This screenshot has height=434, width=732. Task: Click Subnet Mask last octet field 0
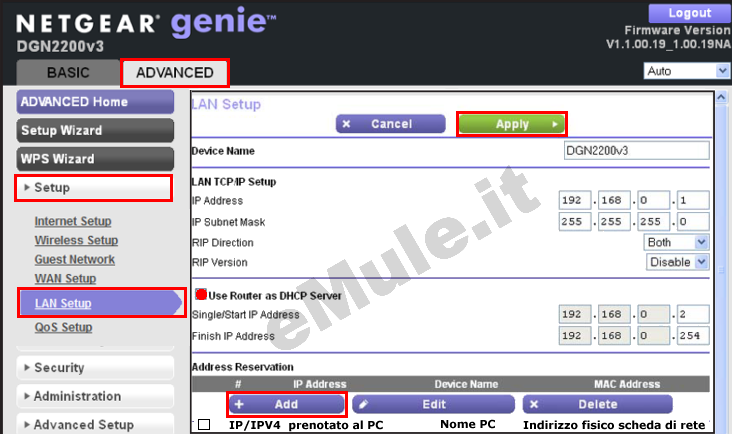click(x=693, y=221)
